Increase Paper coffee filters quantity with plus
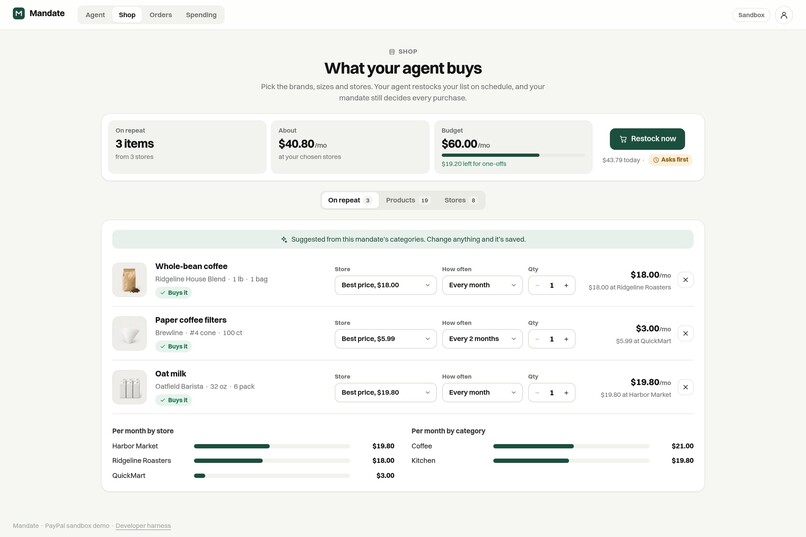Viewport: 806px width, 537px height. click(566, 339)
